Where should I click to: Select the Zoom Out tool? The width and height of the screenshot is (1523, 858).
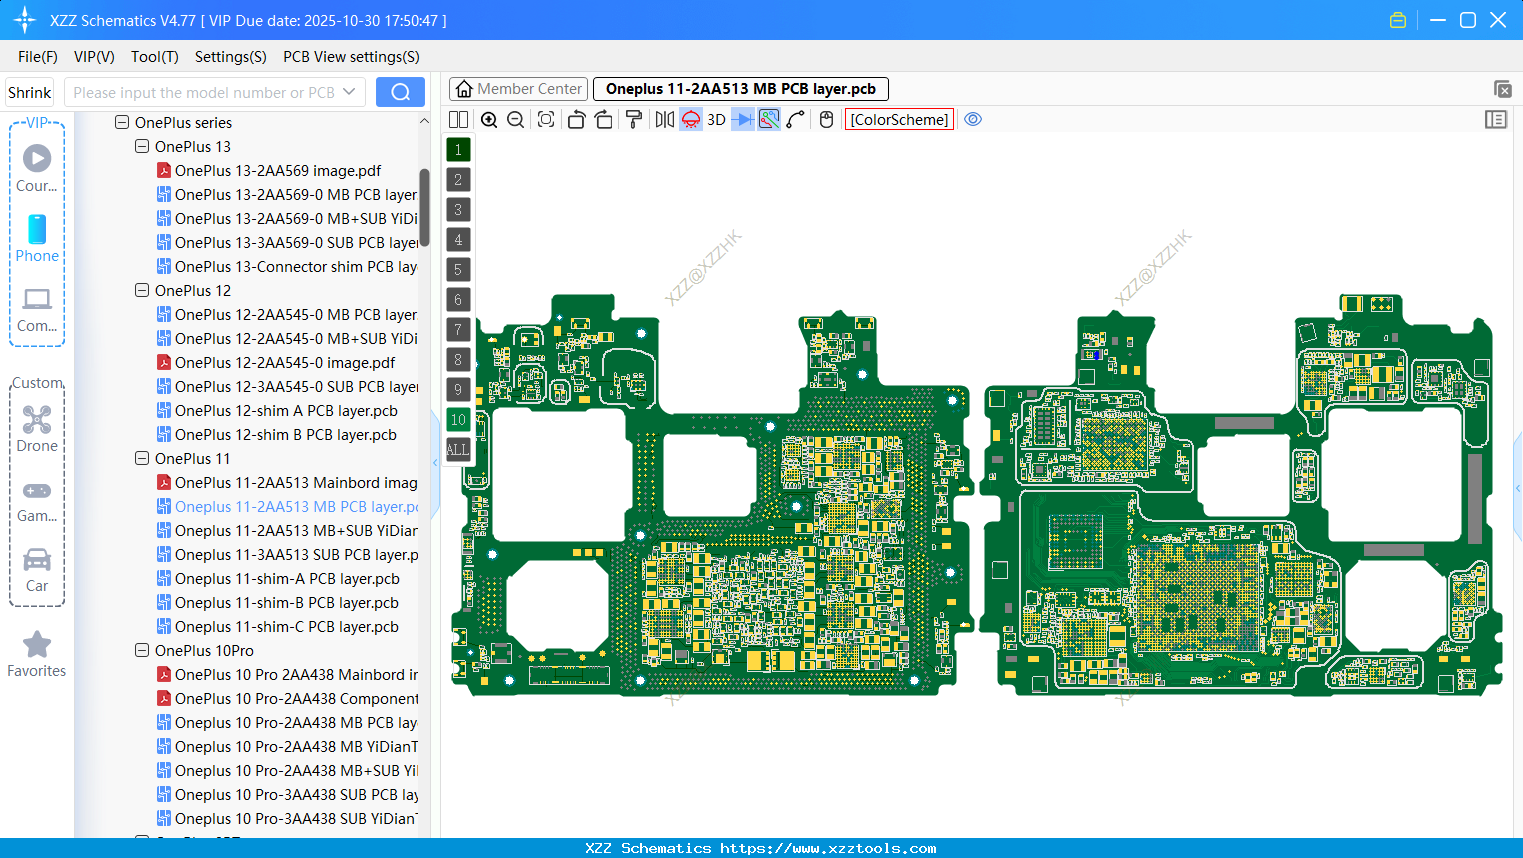coord(515,119)
